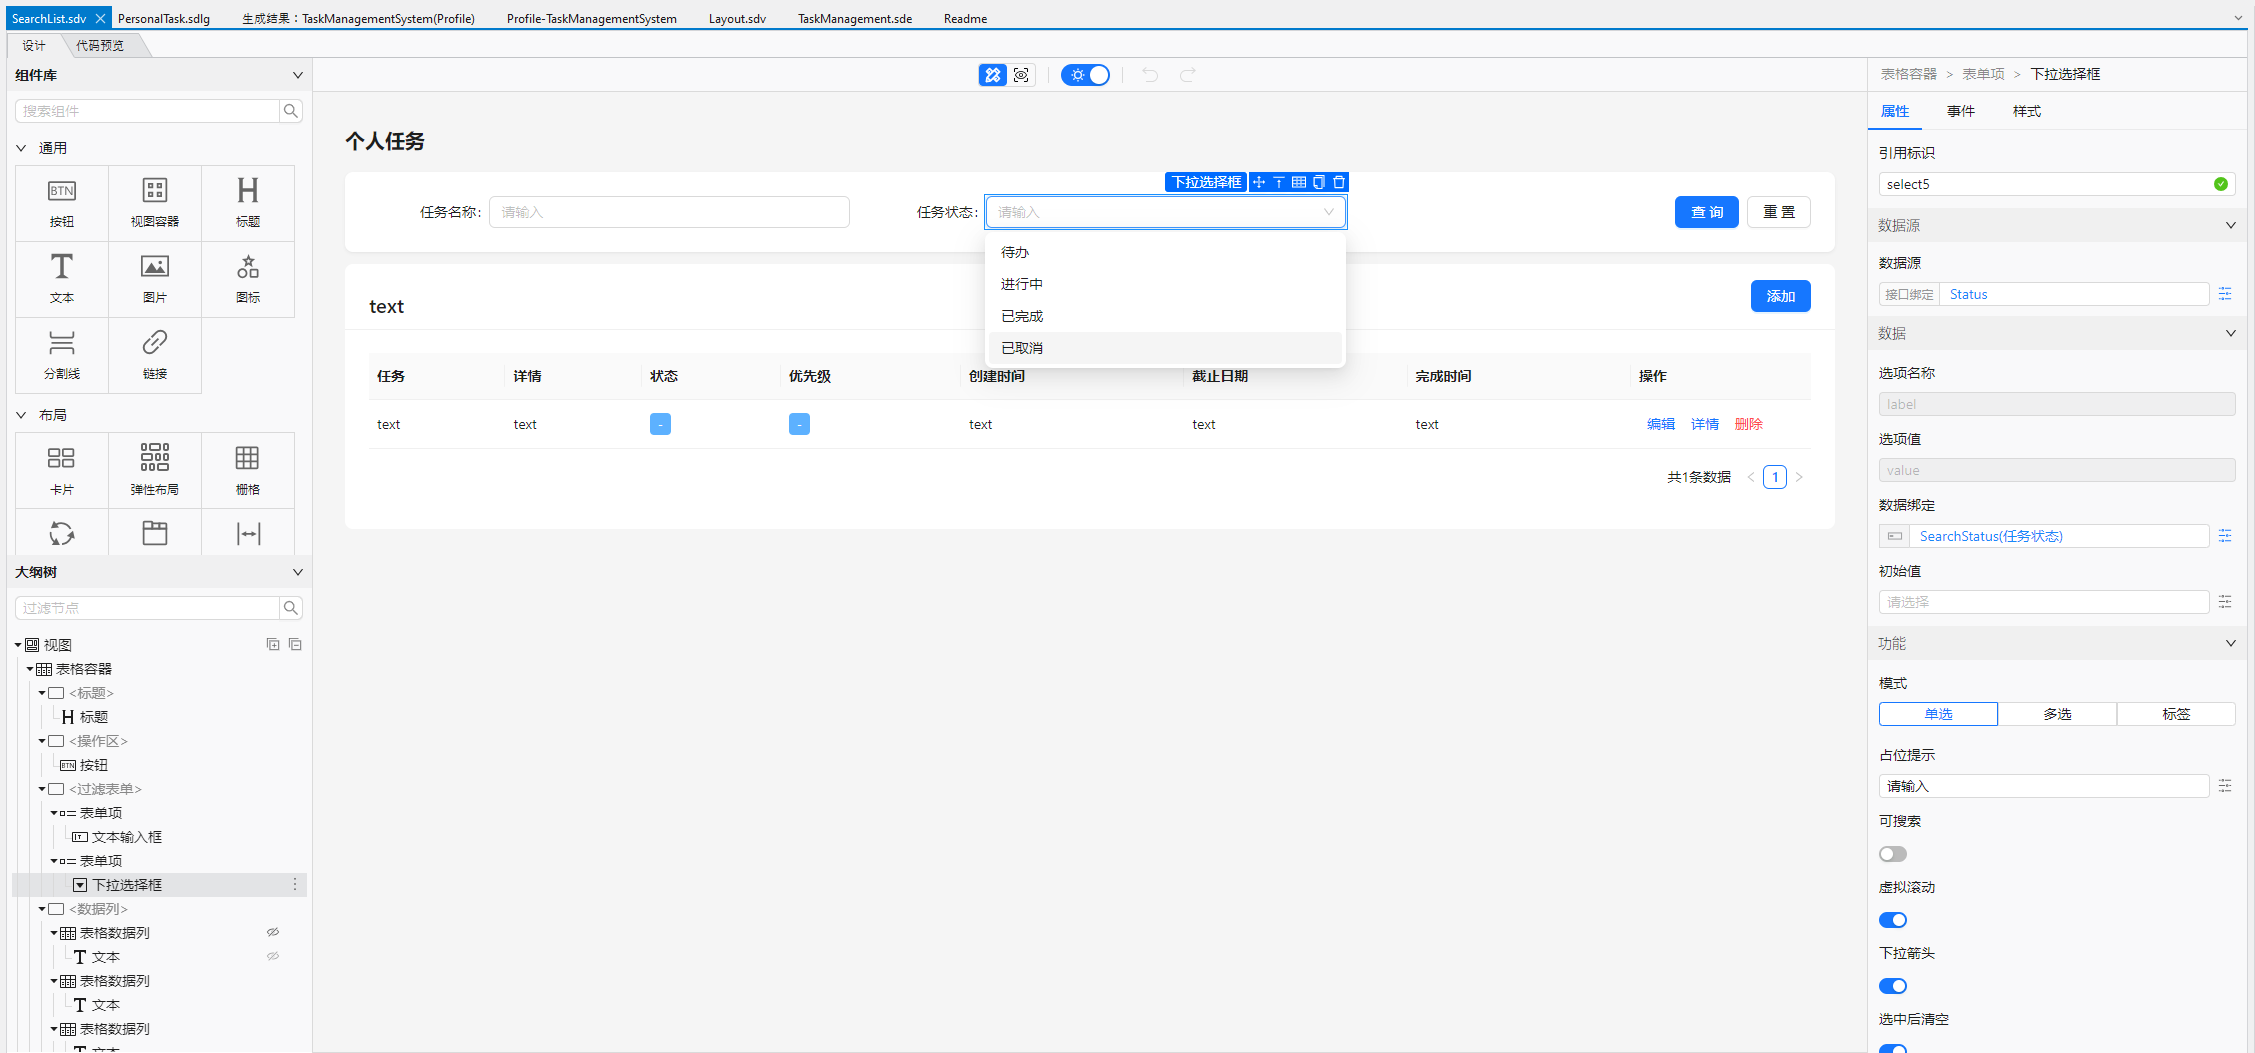Open the TaskManagement.sde file tab
The image size is (2255, 1053).
[854, 18]
